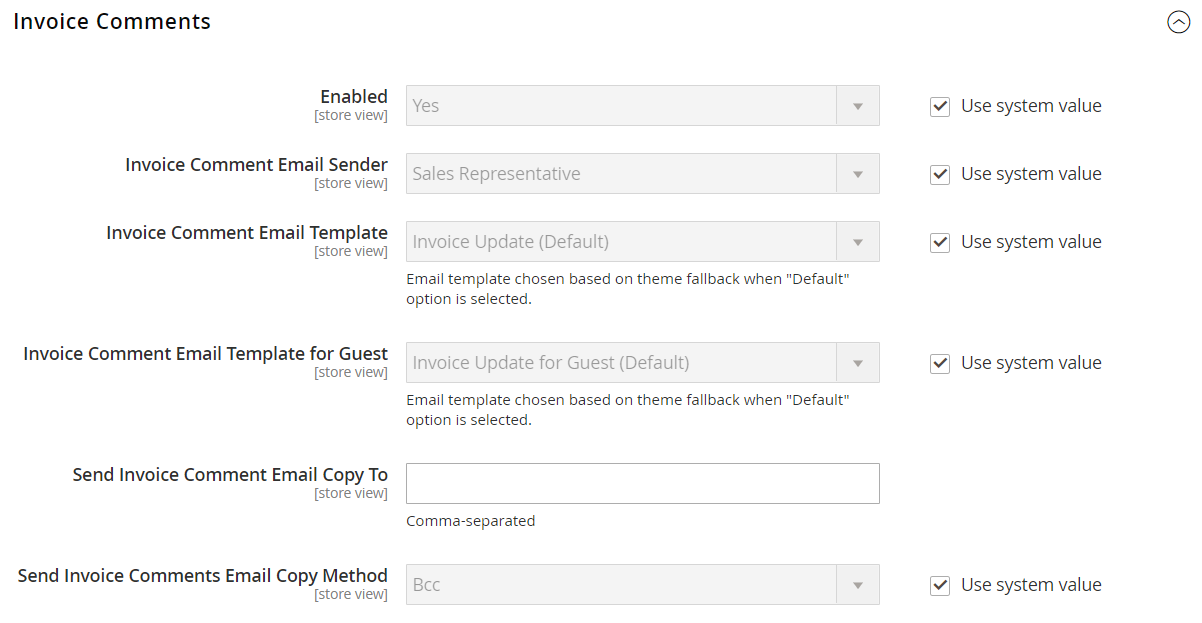Click the Send Invoice Comment Email Copy To label
Image resolution: width=1202 pixels, height=623 pixels.
pos(230,475)
